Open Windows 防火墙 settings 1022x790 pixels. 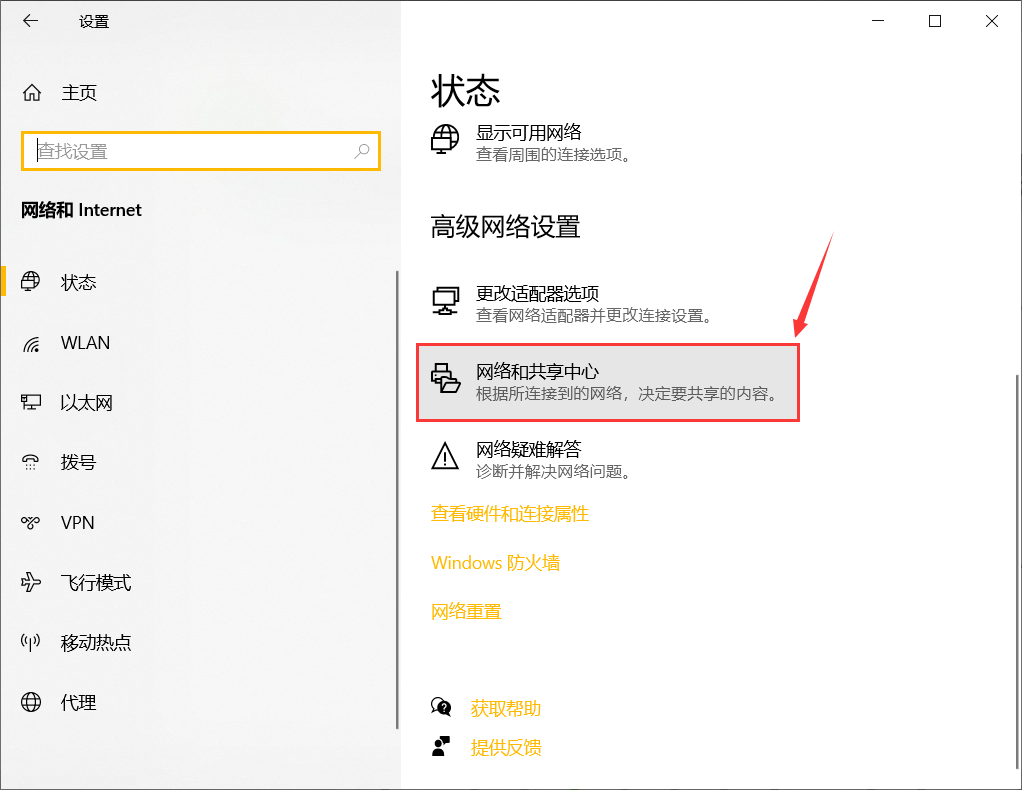point(495,562)
